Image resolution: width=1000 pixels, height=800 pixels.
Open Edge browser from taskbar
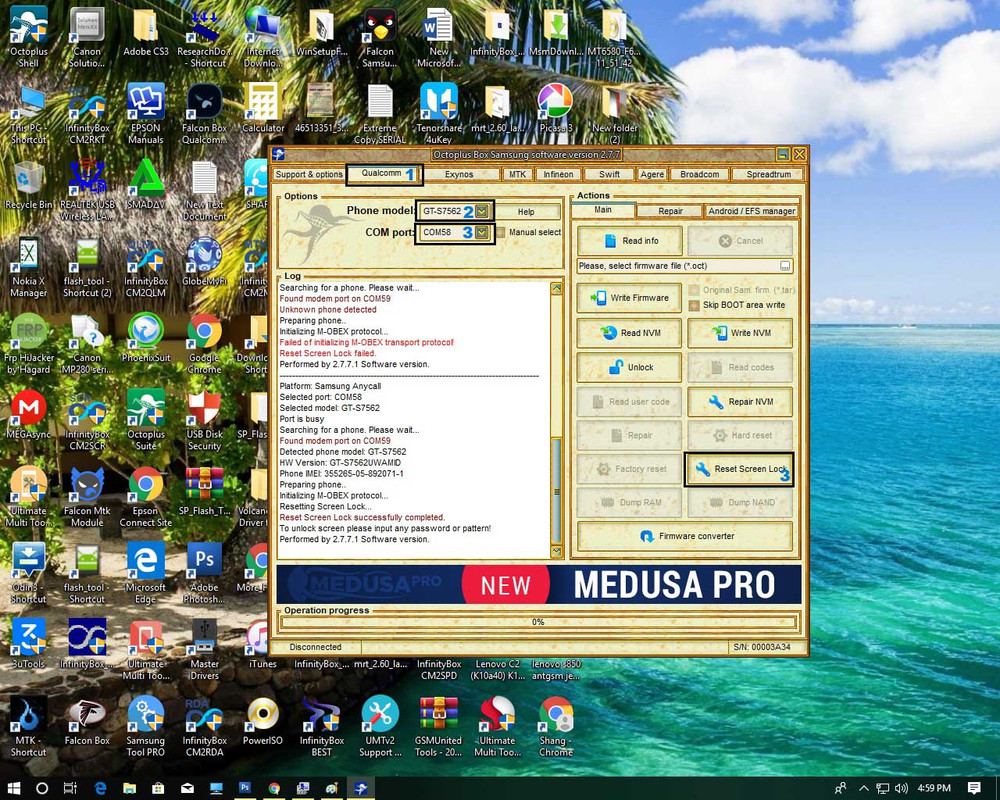click(100, 788)
